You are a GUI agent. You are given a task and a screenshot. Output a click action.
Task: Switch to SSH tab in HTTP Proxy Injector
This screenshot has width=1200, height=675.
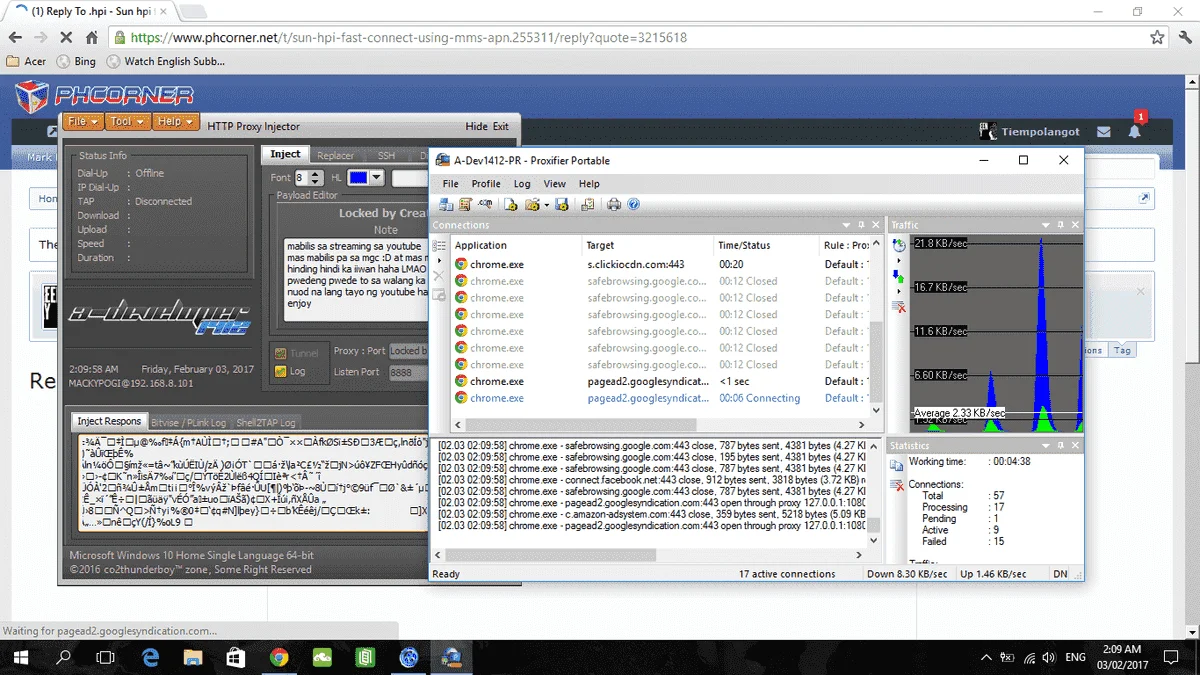pos(386,155)
